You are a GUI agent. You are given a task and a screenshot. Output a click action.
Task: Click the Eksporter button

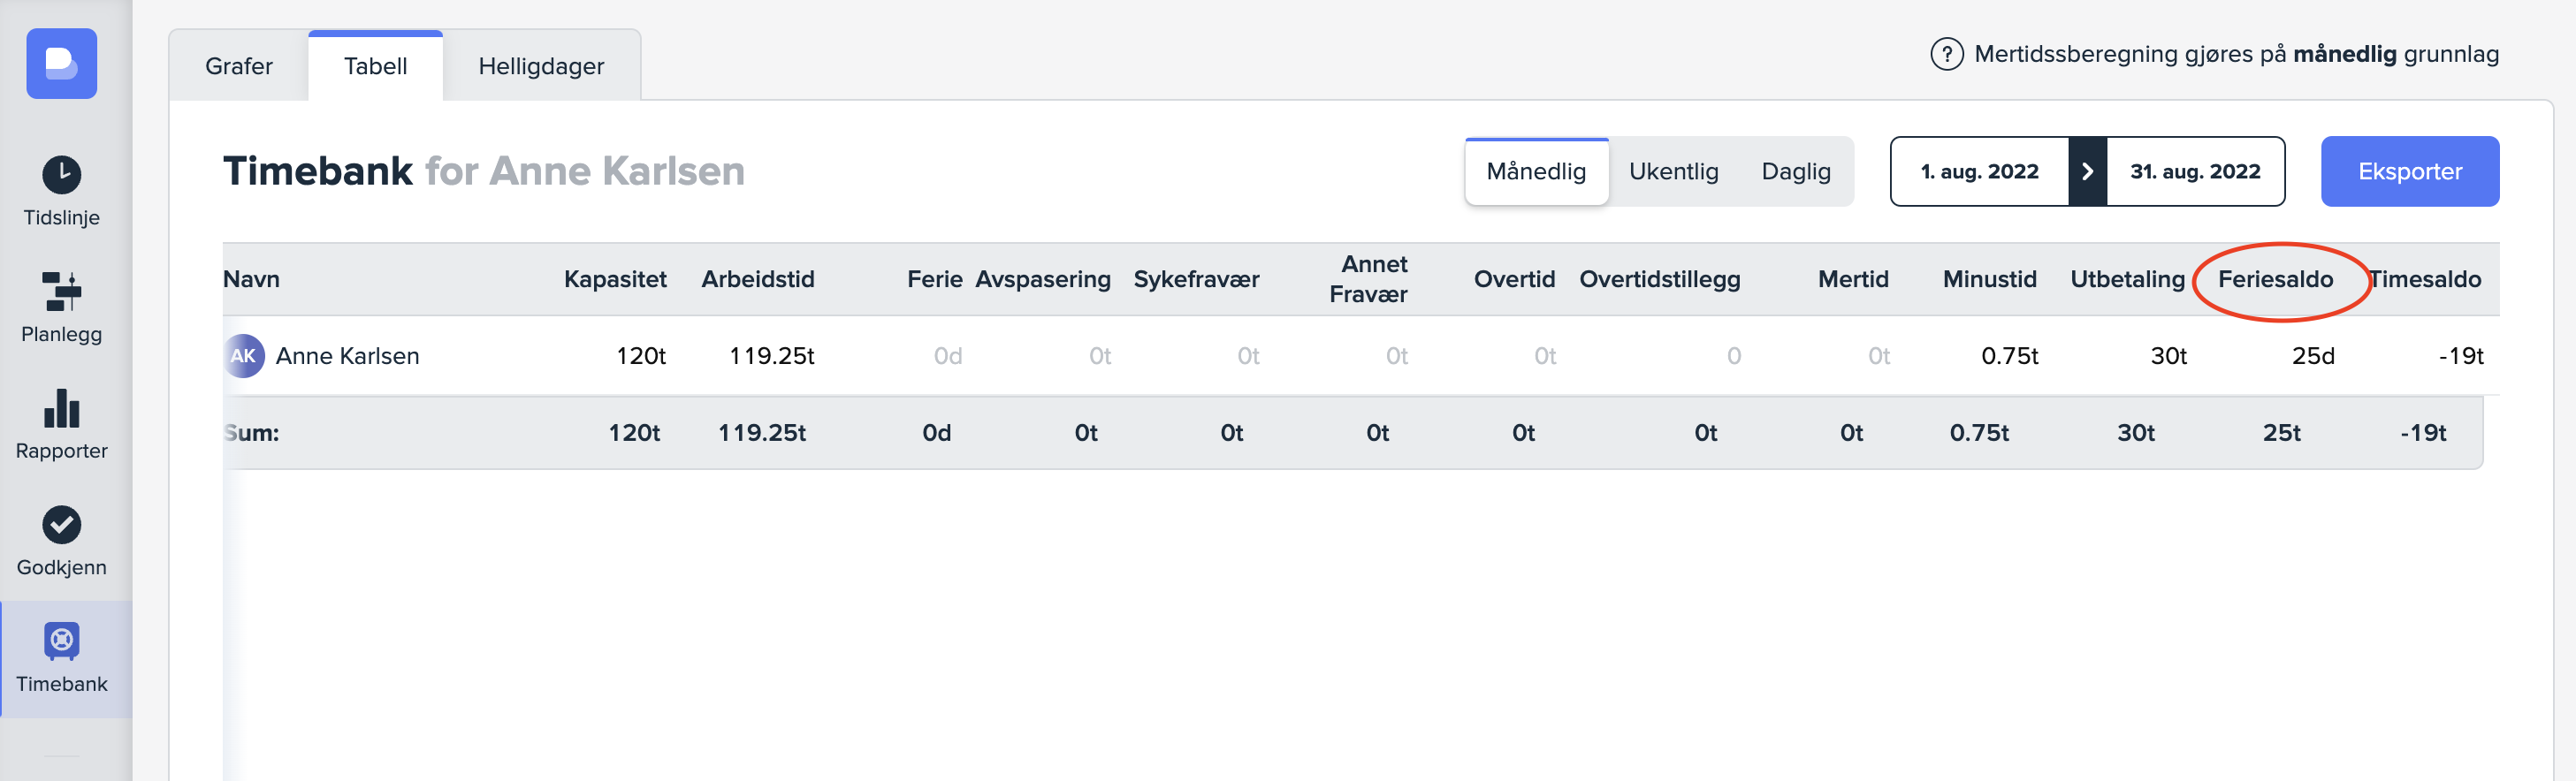pos(2409,172)
